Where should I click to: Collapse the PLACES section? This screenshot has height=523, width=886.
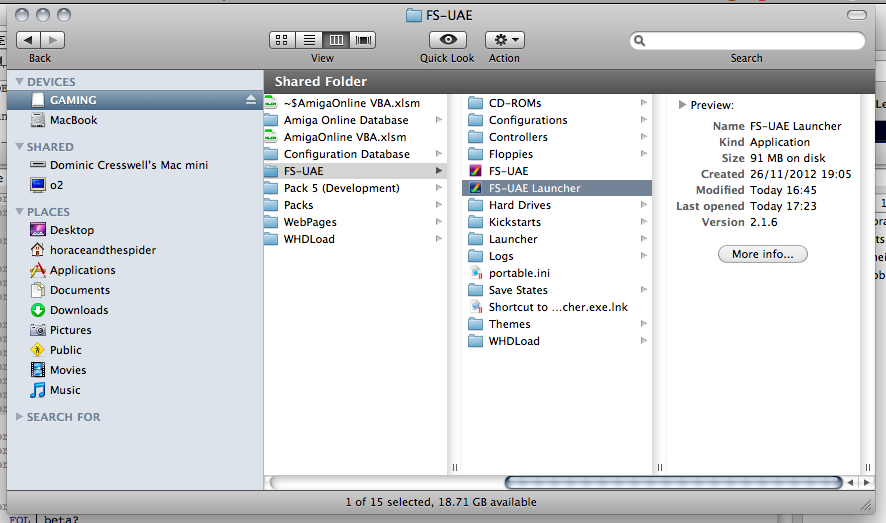tap(19, 212)
